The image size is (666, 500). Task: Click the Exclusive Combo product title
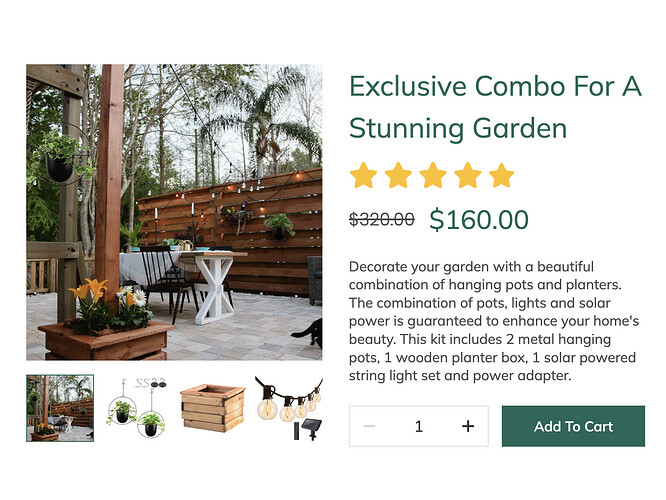click(494, 107)
